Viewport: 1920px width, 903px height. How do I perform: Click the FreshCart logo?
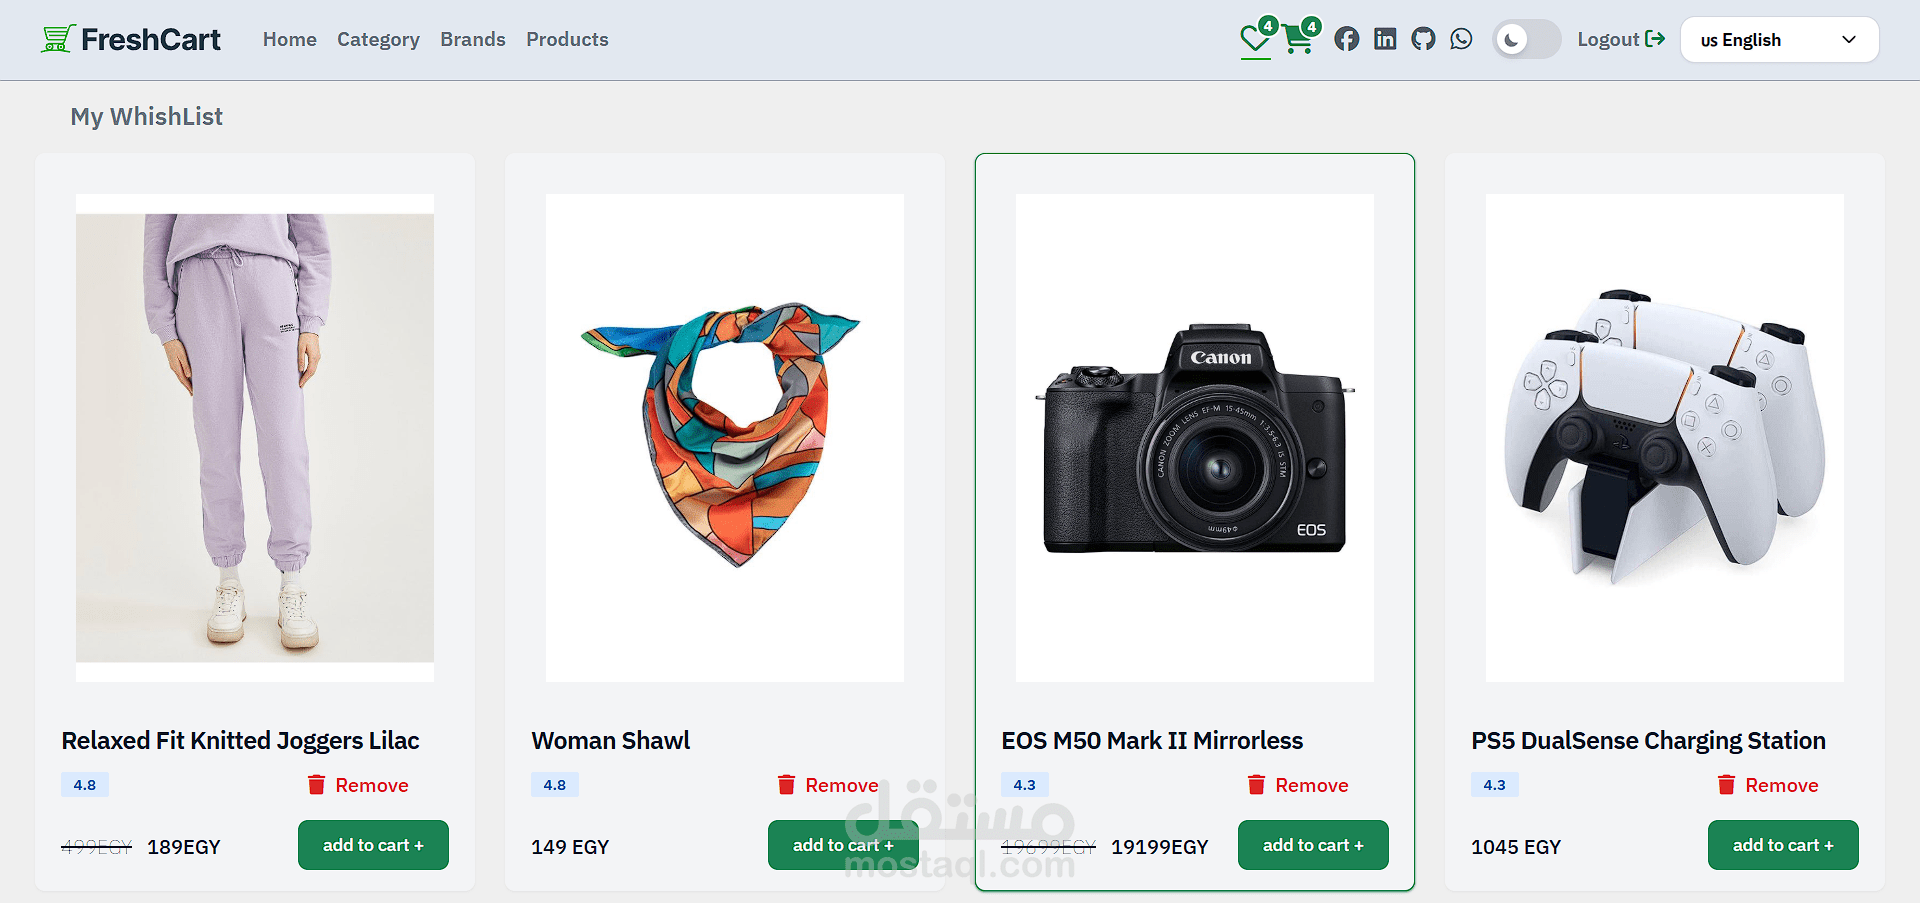(x=131, y=39)
